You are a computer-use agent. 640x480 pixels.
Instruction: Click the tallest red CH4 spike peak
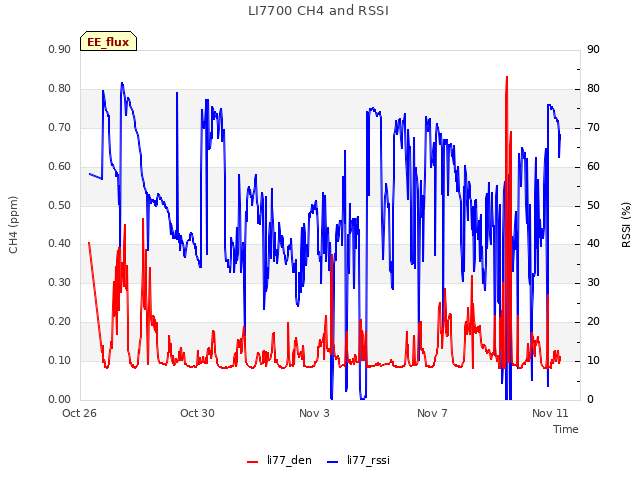coord(507,77)
